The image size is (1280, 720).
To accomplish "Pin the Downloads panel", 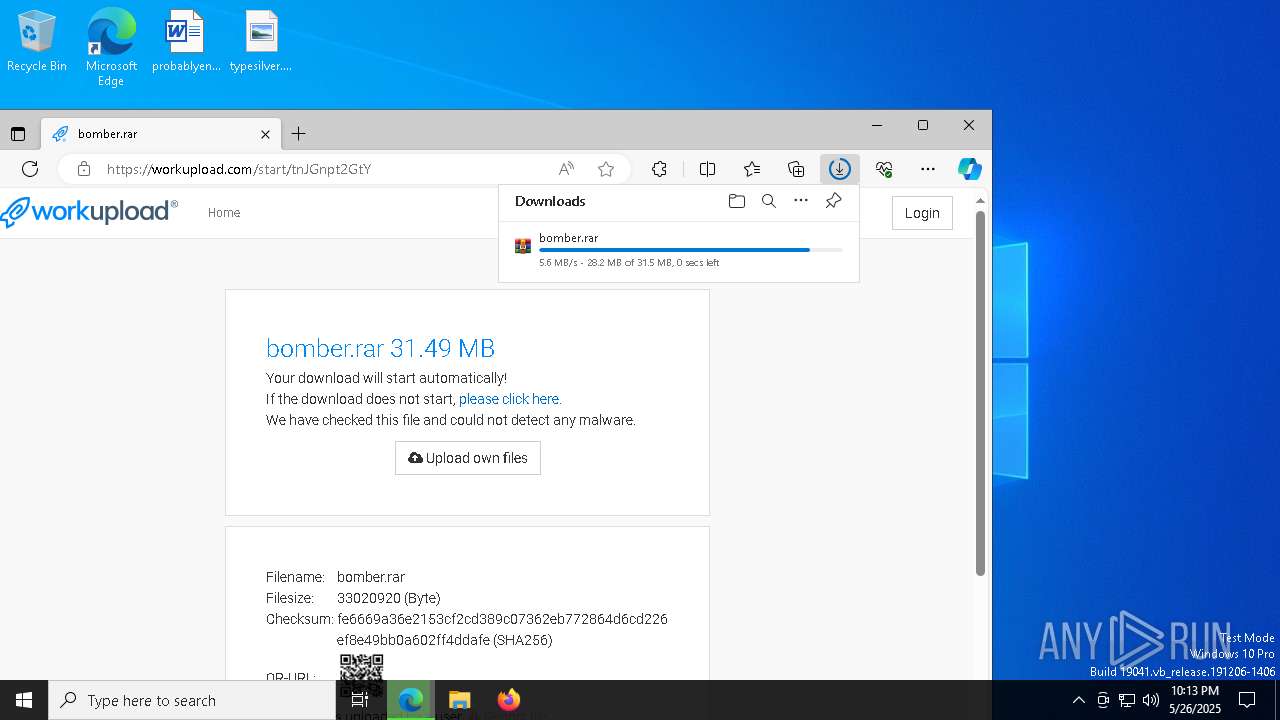I will [833, 201].
